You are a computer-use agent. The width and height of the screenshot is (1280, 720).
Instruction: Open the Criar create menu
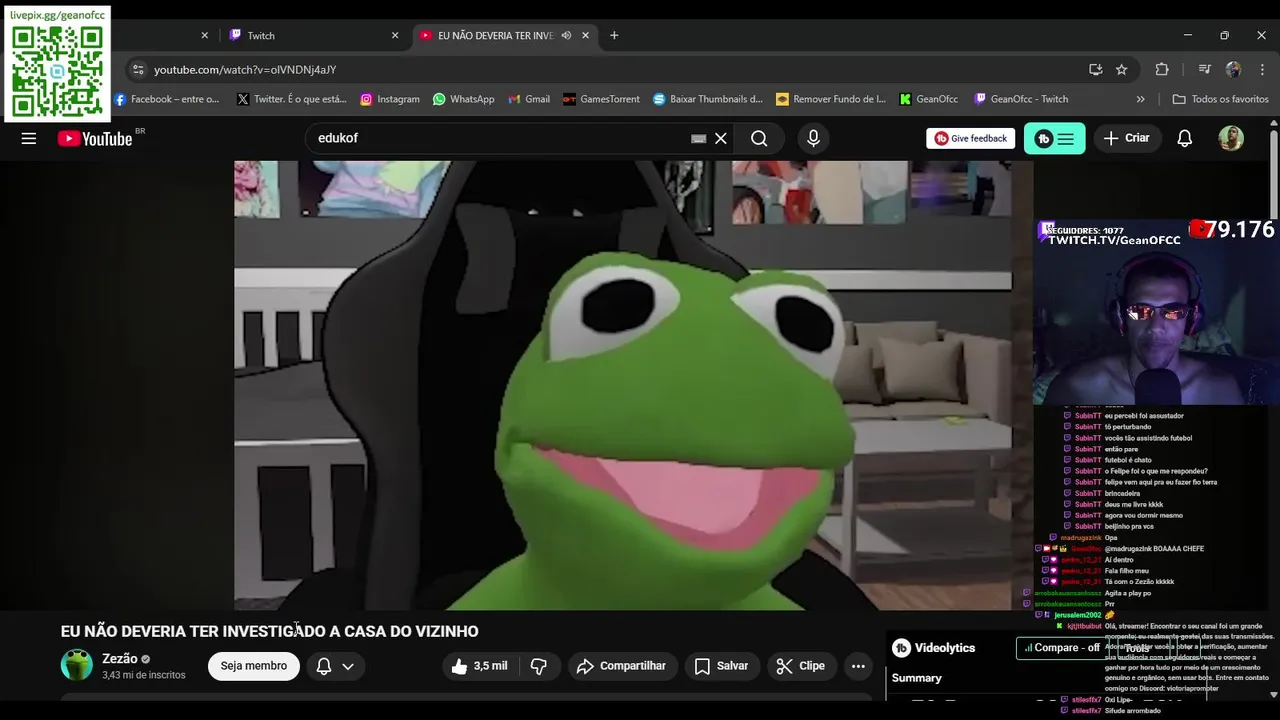tap(1127, 138)
